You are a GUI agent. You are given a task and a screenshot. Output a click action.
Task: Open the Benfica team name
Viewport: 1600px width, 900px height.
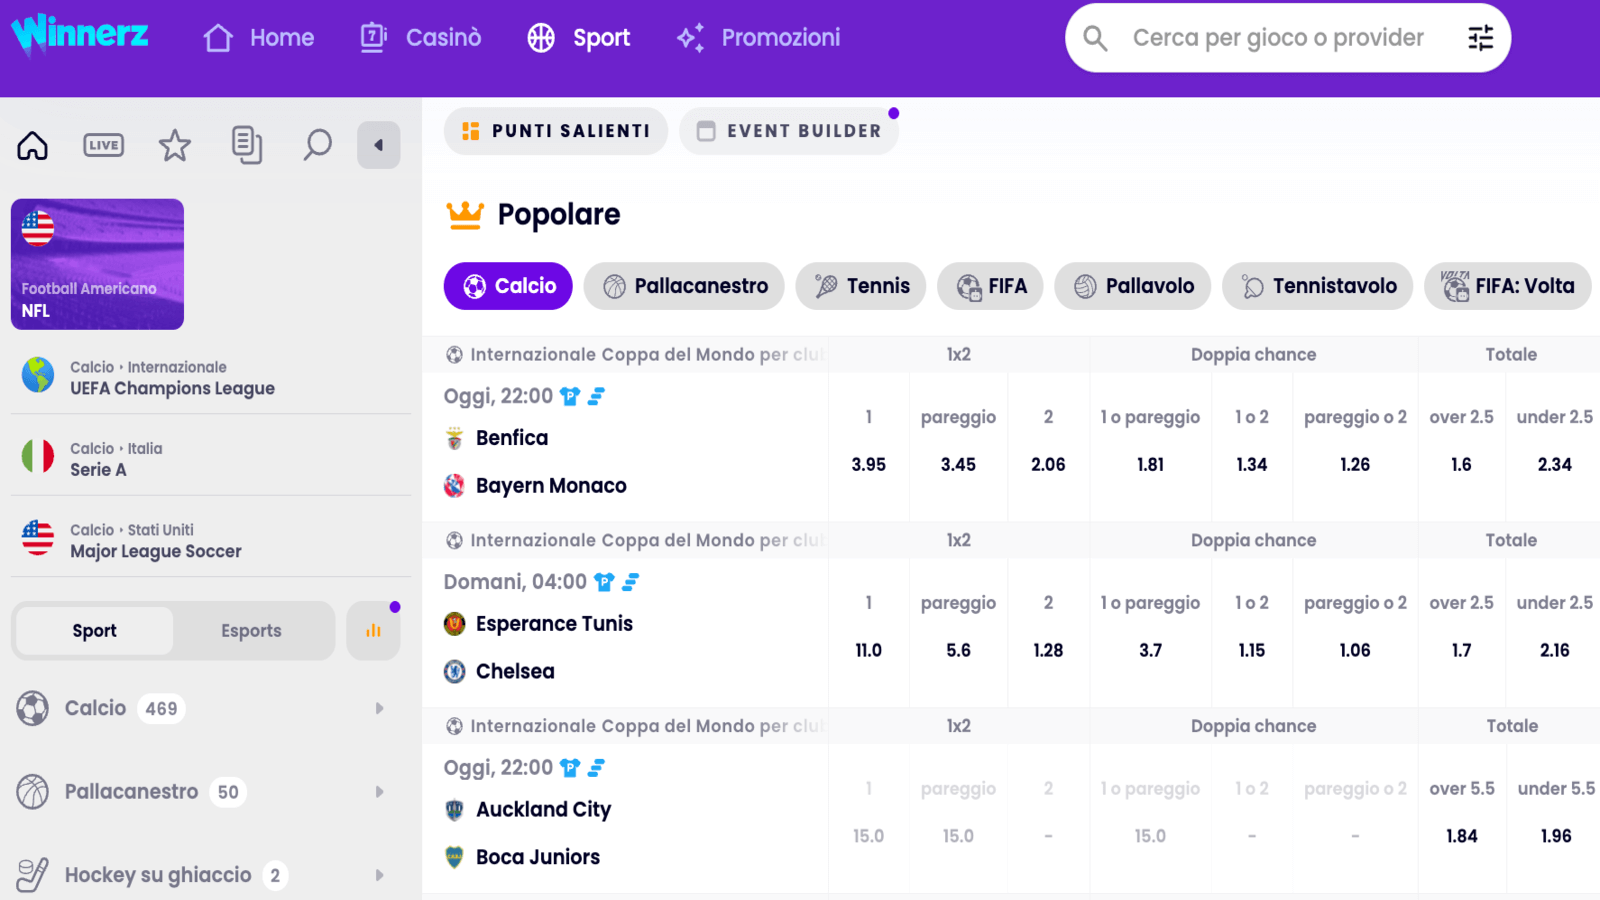pos(512,438)
